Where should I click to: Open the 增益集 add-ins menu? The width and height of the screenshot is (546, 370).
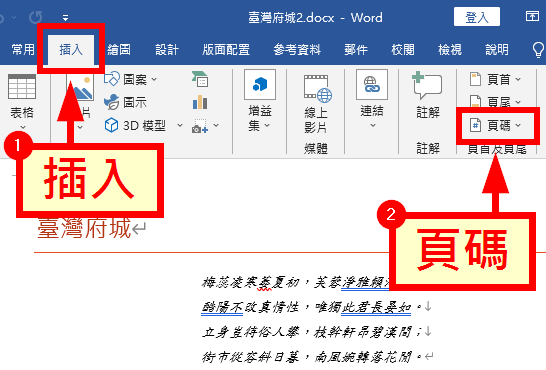click(260, 101)
